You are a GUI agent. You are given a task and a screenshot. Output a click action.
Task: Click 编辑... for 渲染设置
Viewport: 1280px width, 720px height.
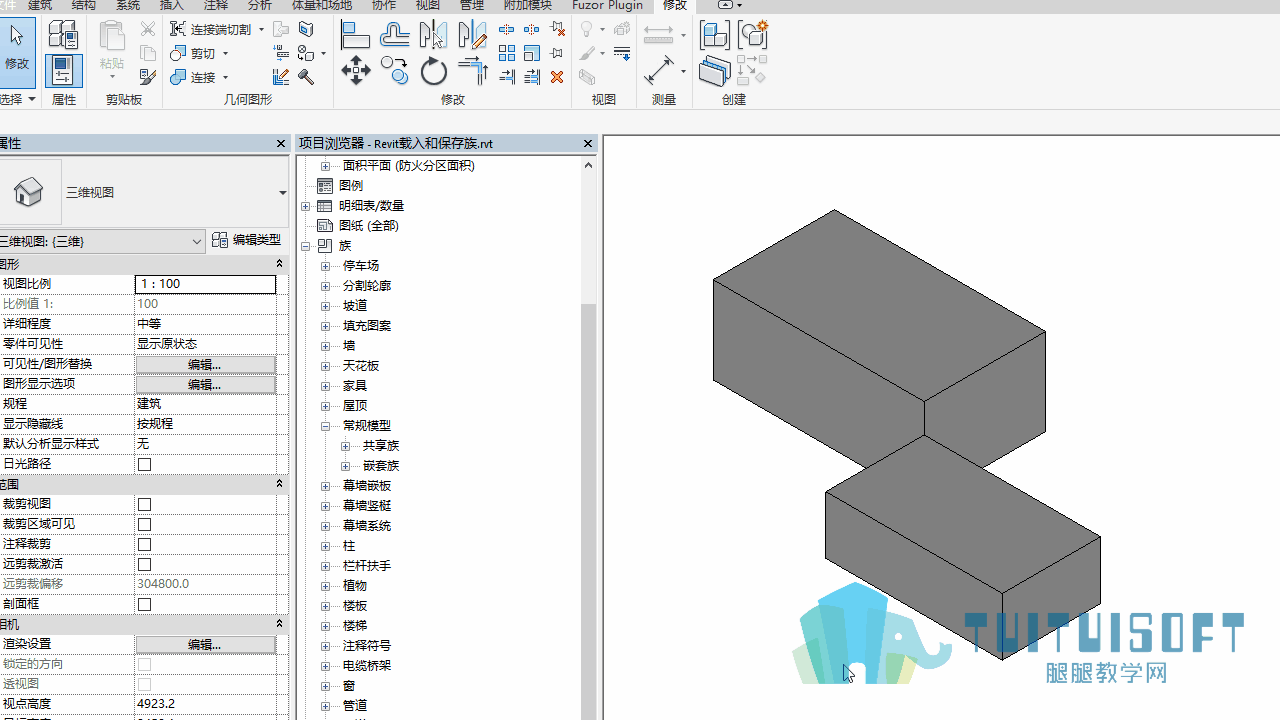(205, 644)
